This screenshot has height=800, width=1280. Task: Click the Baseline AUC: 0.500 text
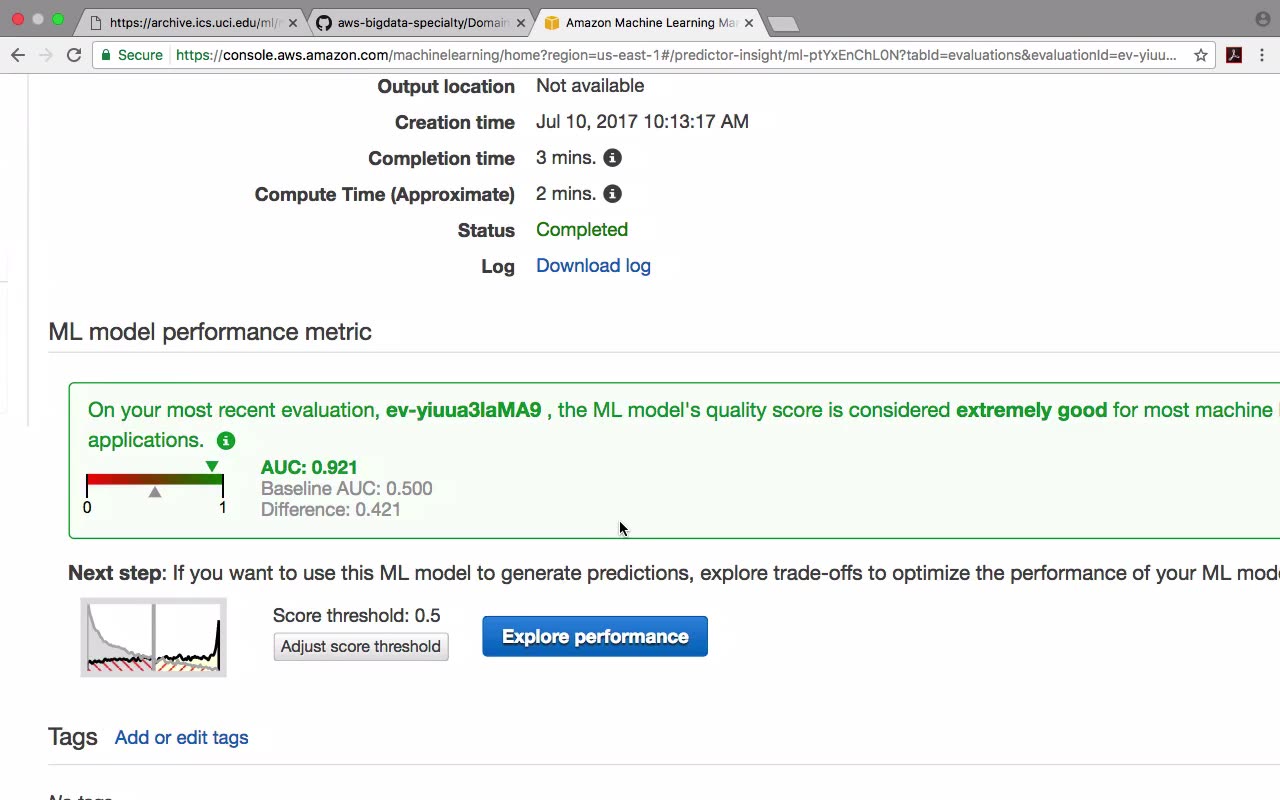pos(347,489)
